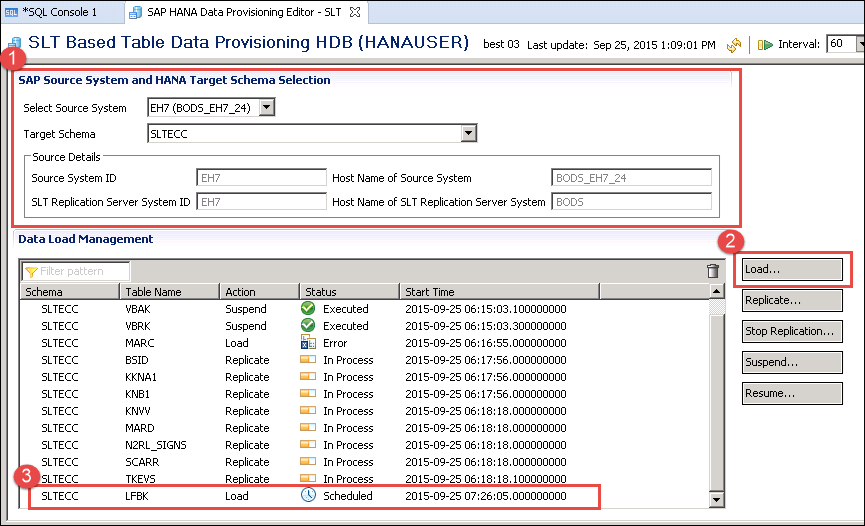Viewport: 865px width, 526px height.
Task: Click the Error status icon for MARC
Action: click(x=308, y=343)
